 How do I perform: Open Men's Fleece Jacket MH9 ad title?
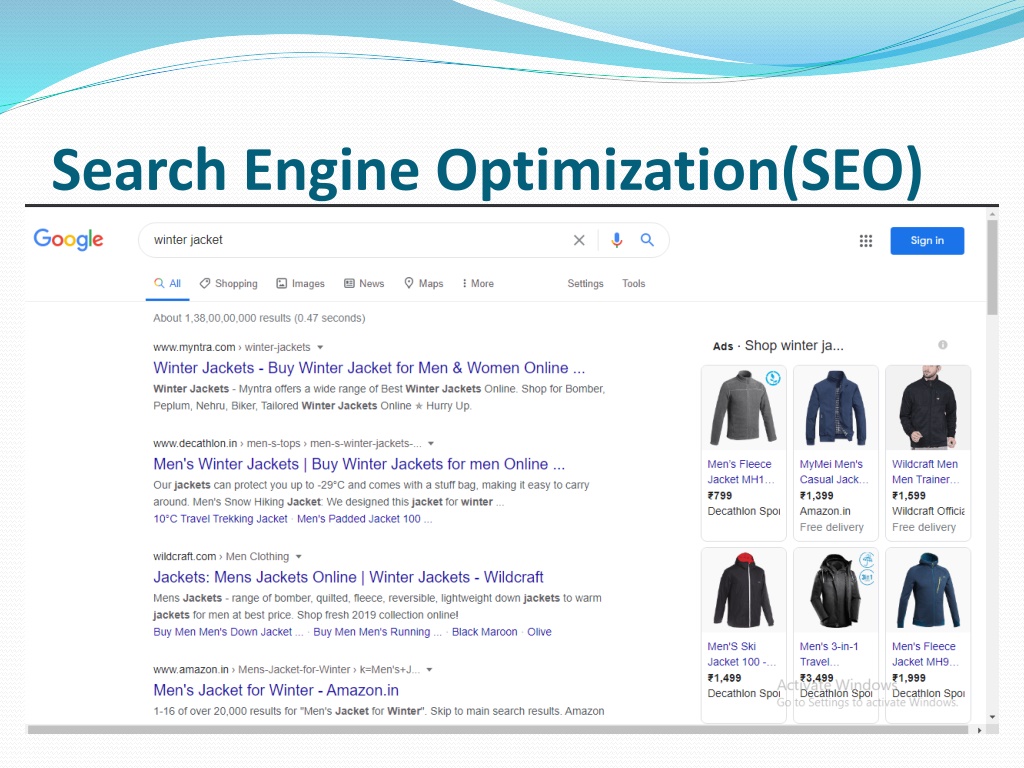pyautogui.click(x=925, y=654)
